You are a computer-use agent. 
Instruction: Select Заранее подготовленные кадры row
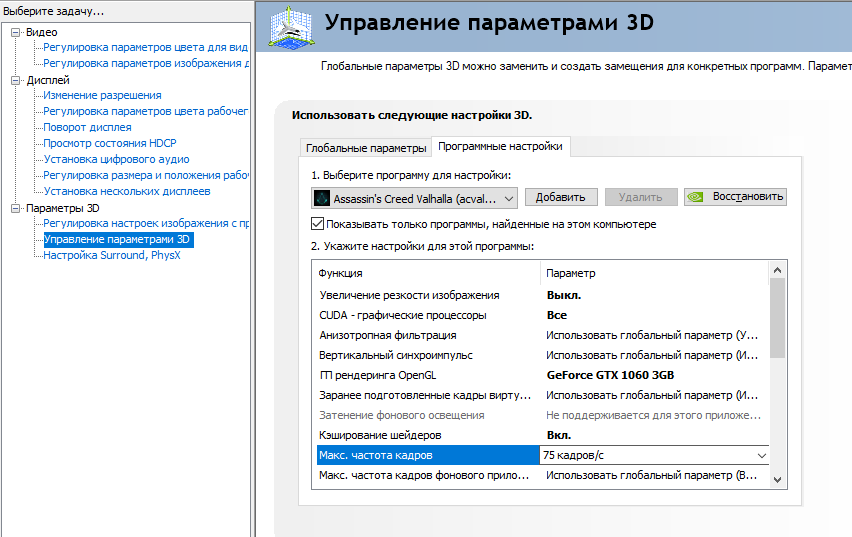point(542,395)
